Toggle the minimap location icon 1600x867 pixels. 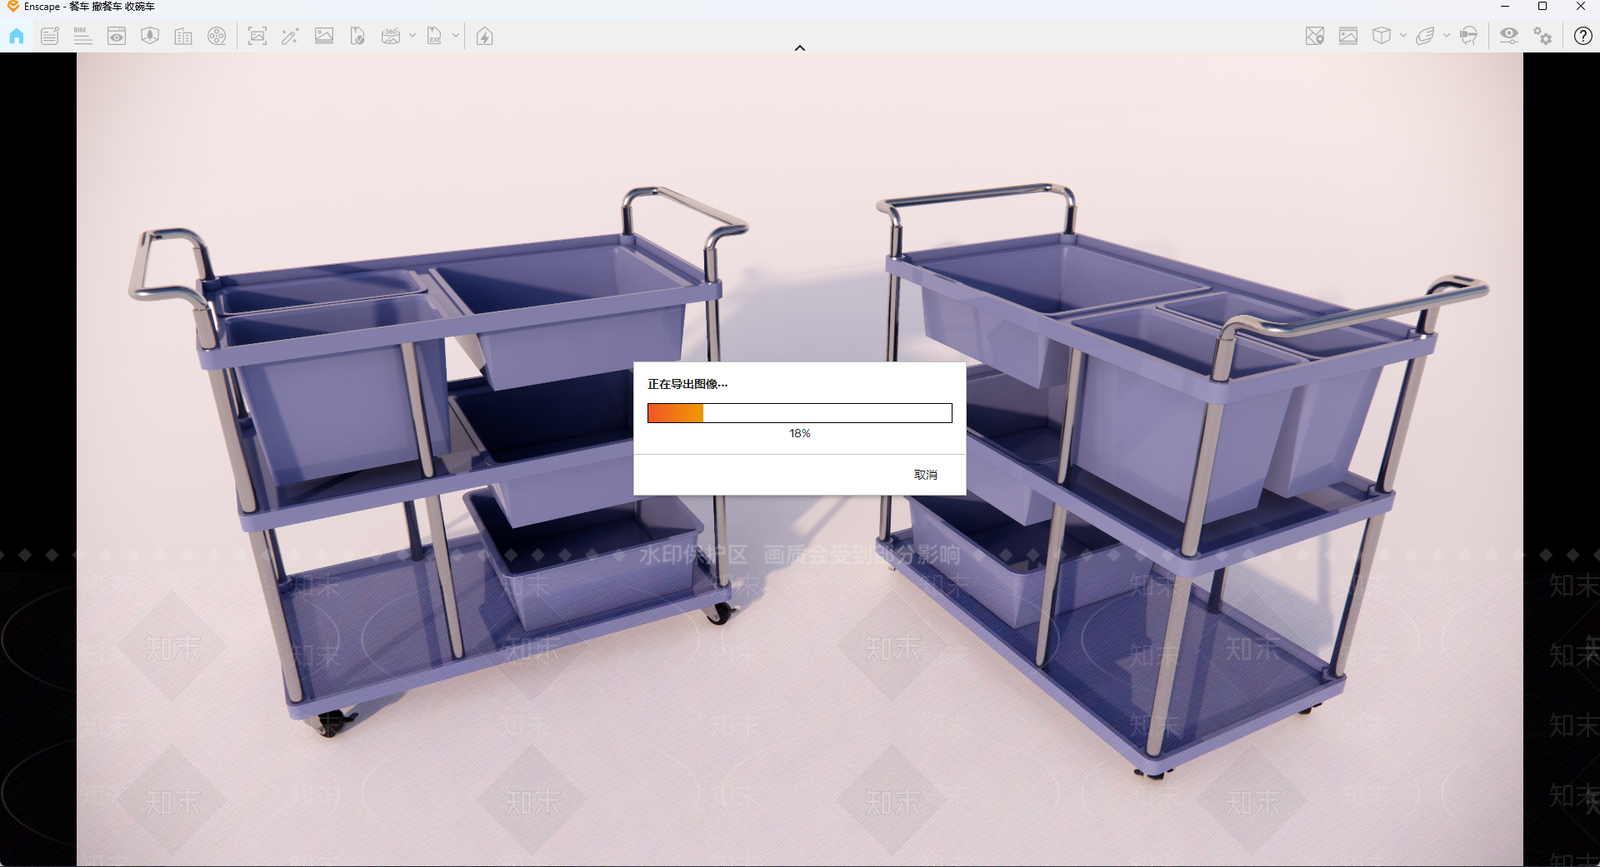pyautogui.click(x=1315, y=36)
